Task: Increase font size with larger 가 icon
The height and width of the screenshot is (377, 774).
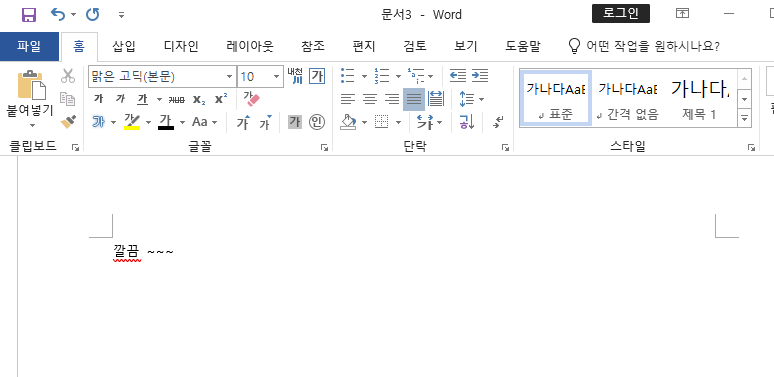Action: tap(243, 122)
